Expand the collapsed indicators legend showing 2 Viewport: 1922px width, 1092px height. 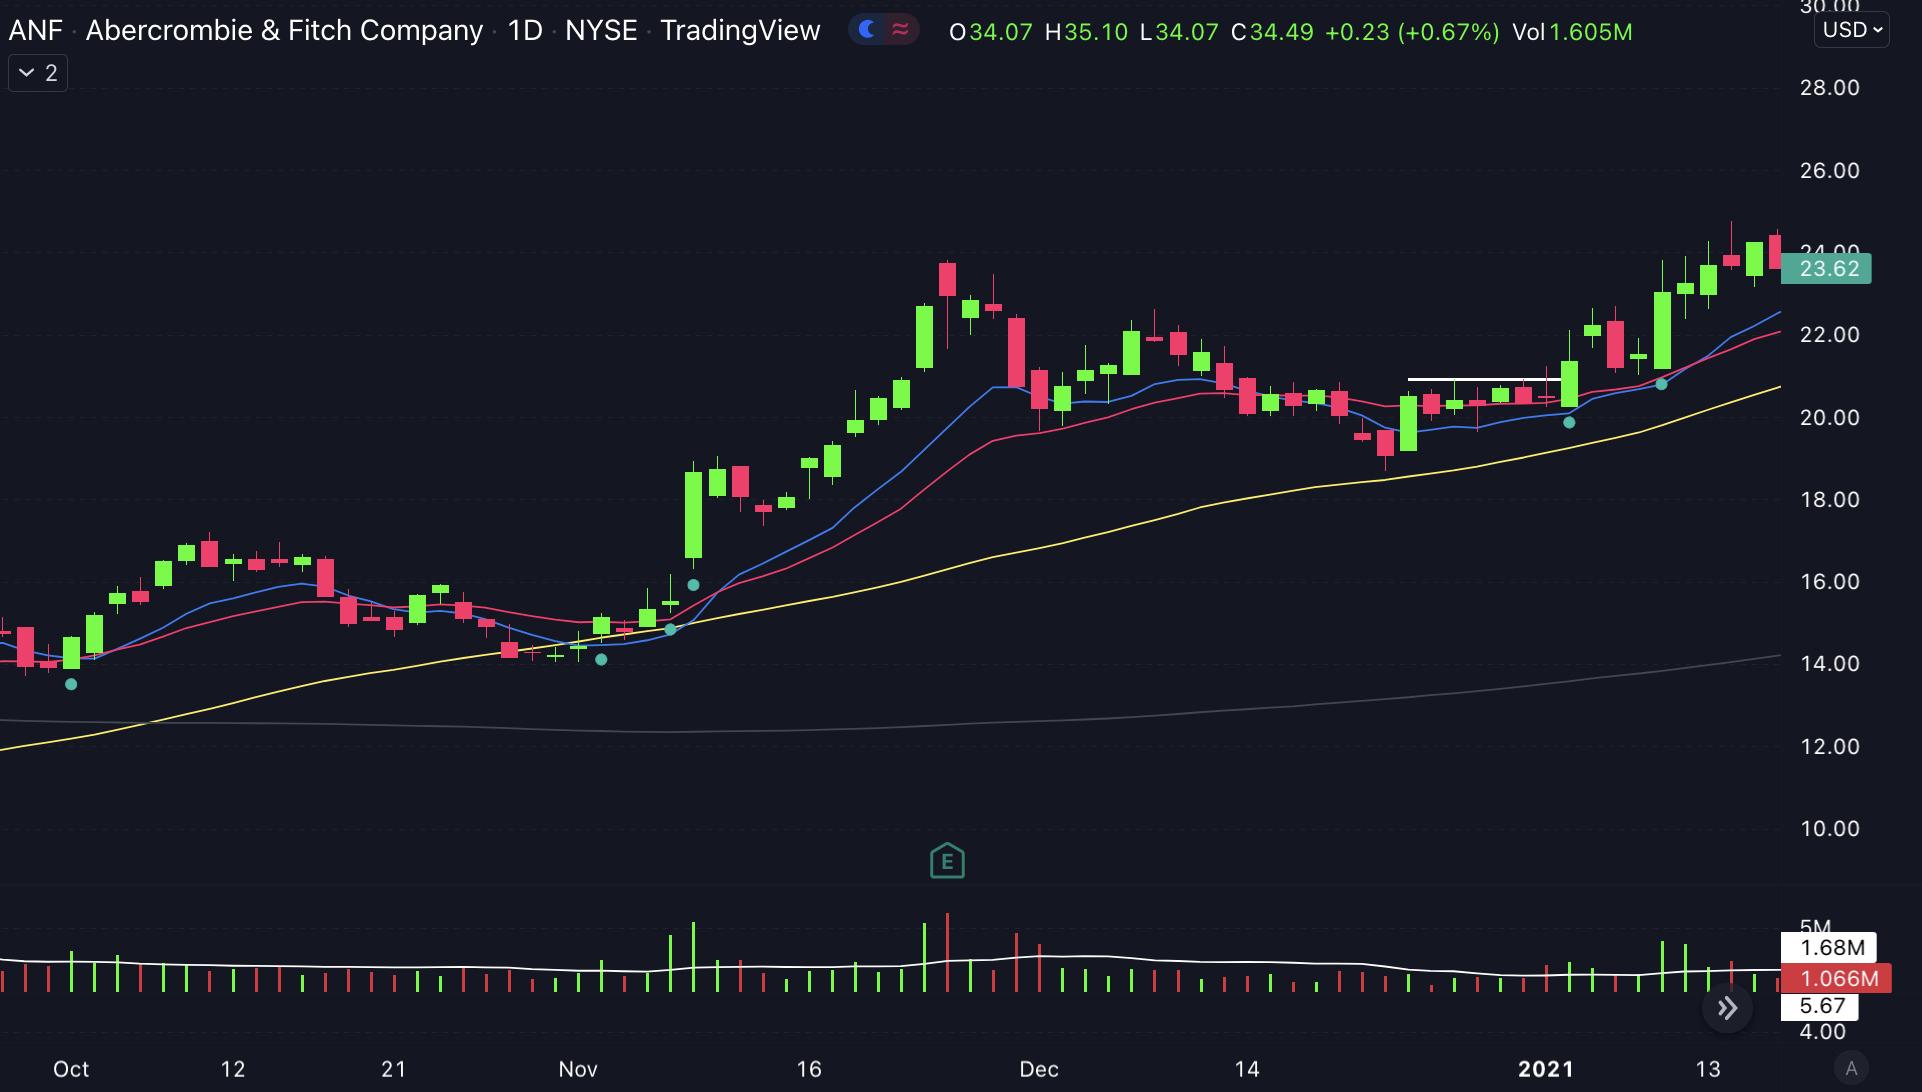pos(38,73)
